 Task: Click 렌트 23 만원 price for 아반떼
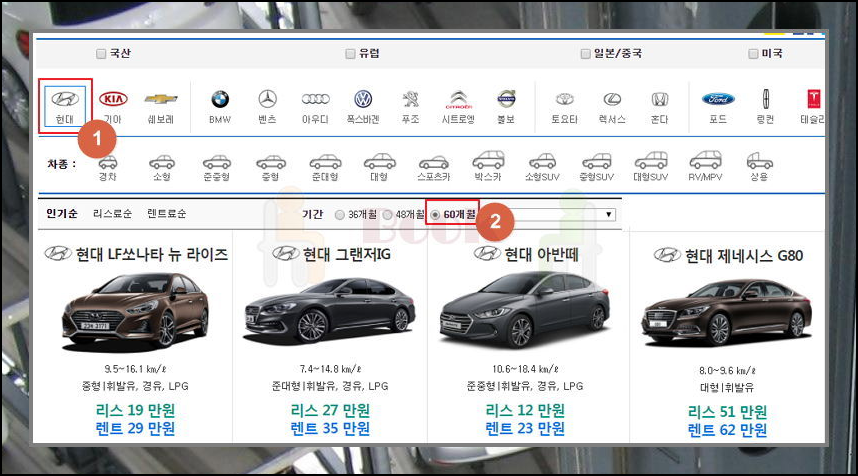(525, 428)
